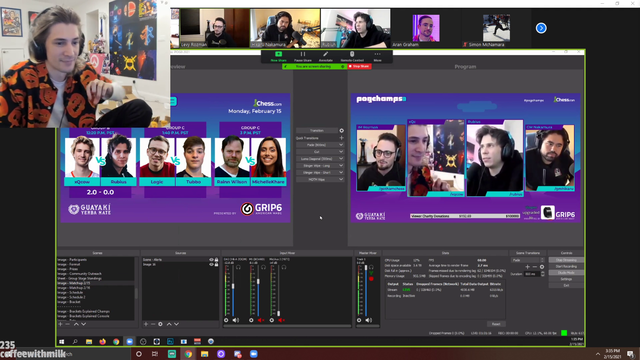
Task: Toggle headphone monitoring on first mixer channel
Action: [238, 267]
